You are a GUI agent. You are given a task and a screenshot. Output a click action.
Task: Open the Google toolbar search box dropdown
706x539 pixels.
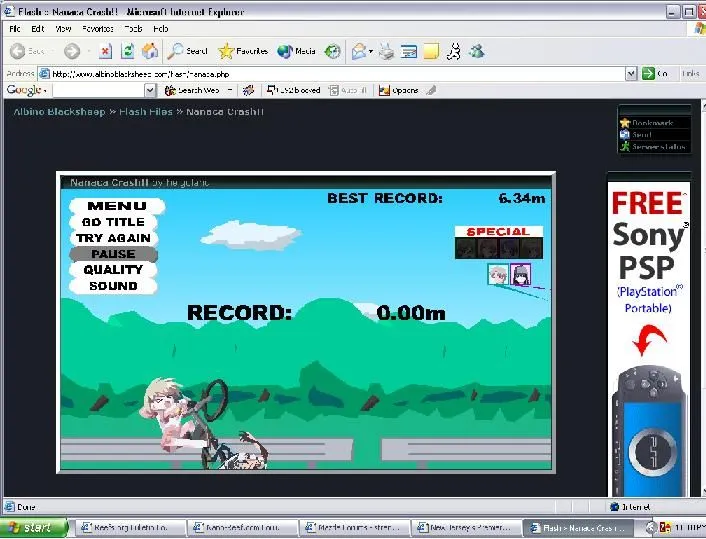(150, 90)
